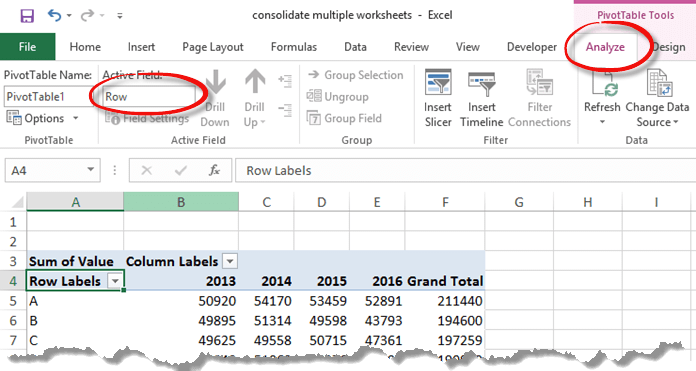
Task: Click the Insert Function fx icon
Action: [214, 170]
